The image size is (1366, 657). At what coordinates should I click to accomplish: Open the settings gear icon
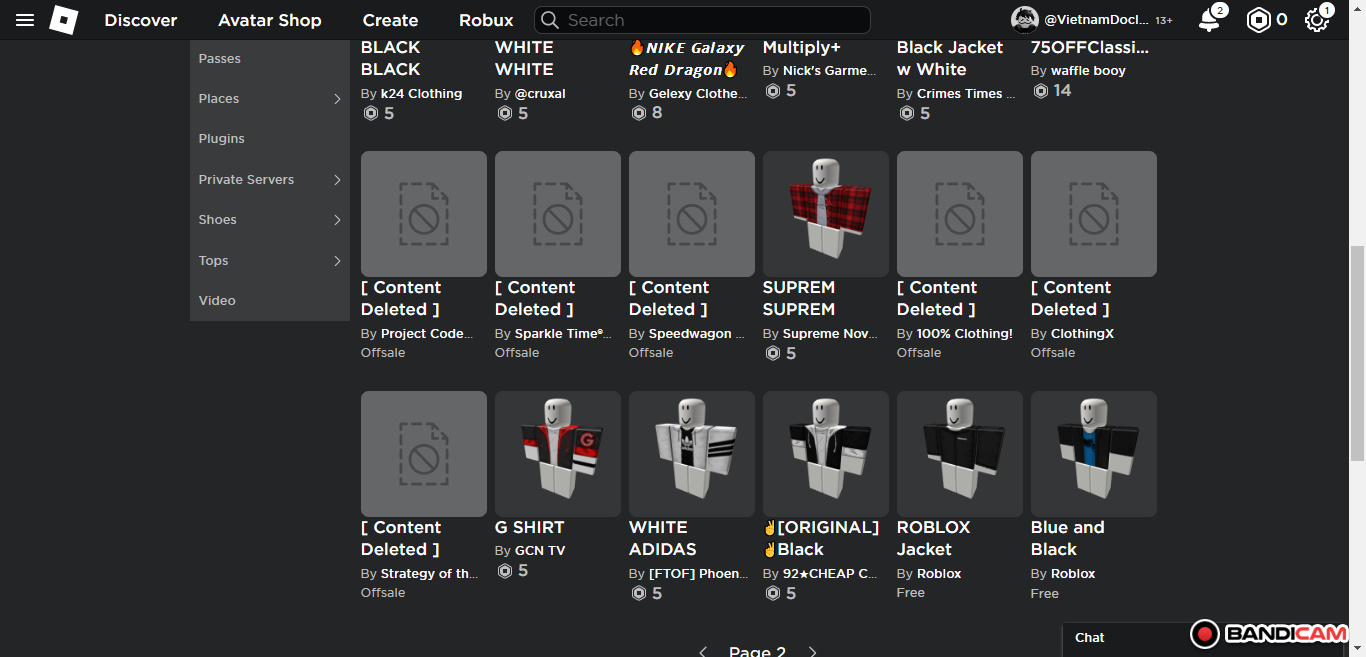(x=1316, y=20)
